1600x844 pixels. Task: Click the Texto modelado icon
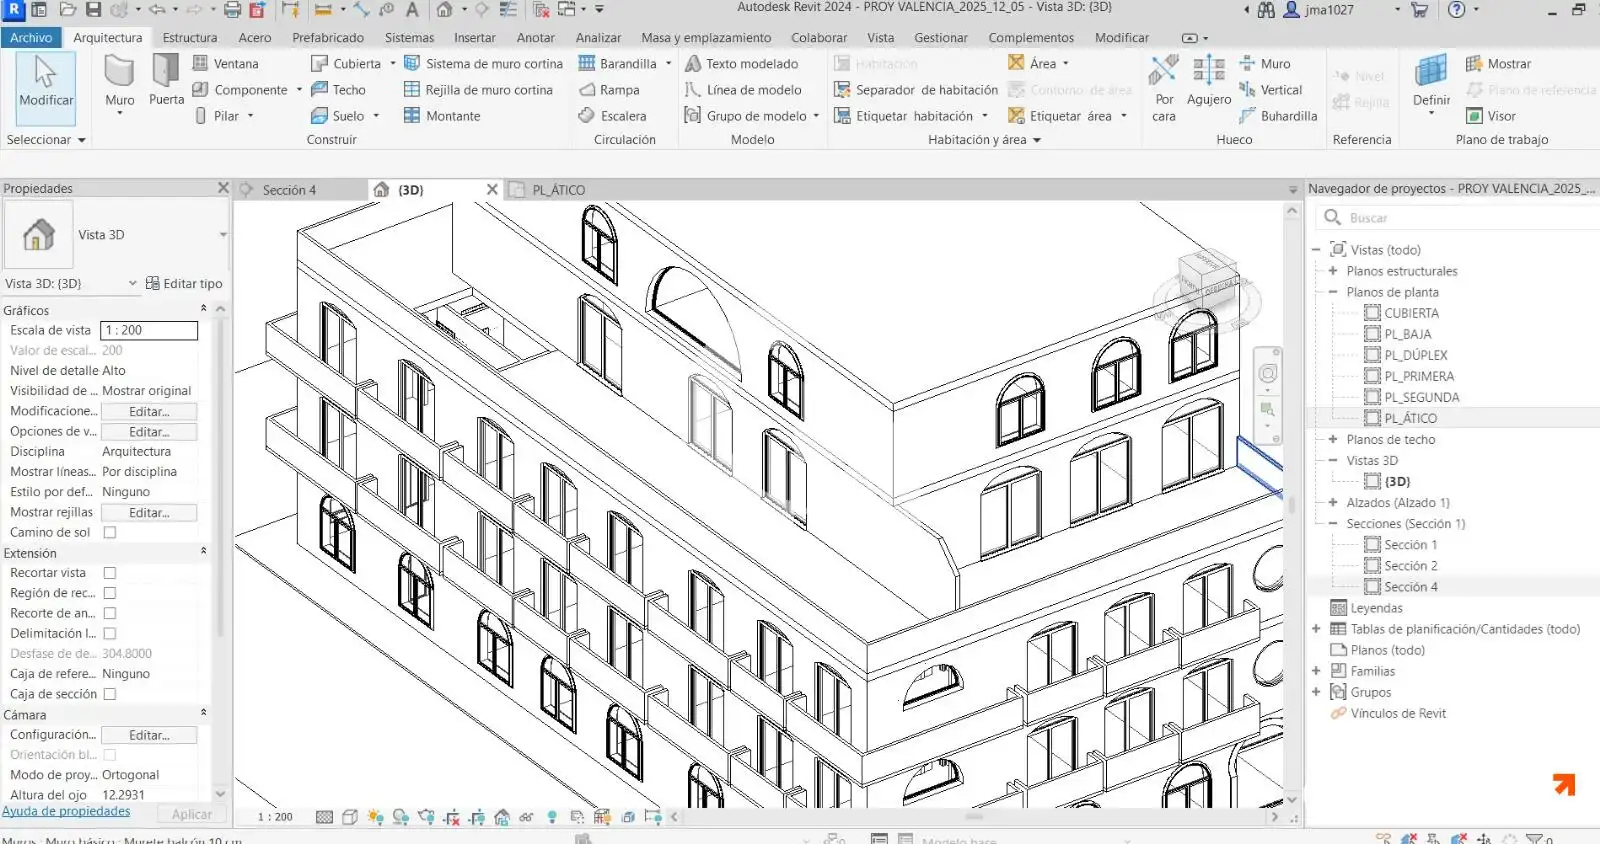click(x=693, y=63)
